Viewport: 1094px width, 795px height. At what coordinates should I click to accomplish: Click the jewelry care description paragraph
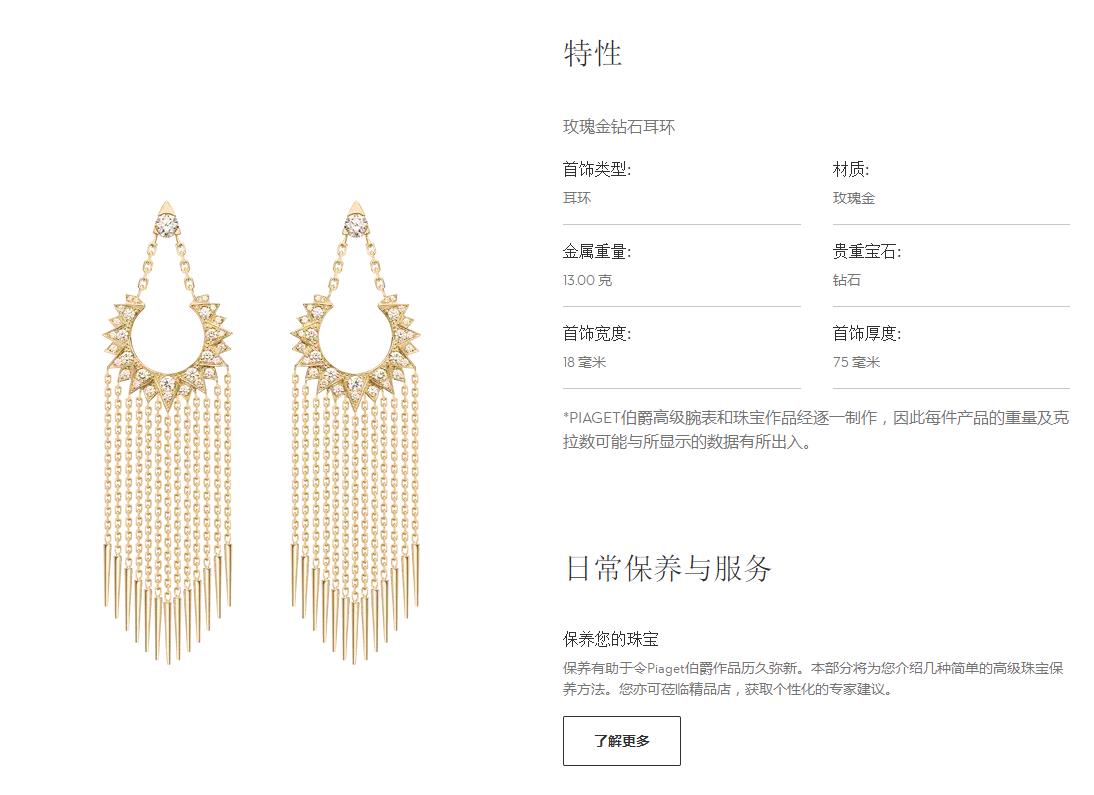(813, 678)
